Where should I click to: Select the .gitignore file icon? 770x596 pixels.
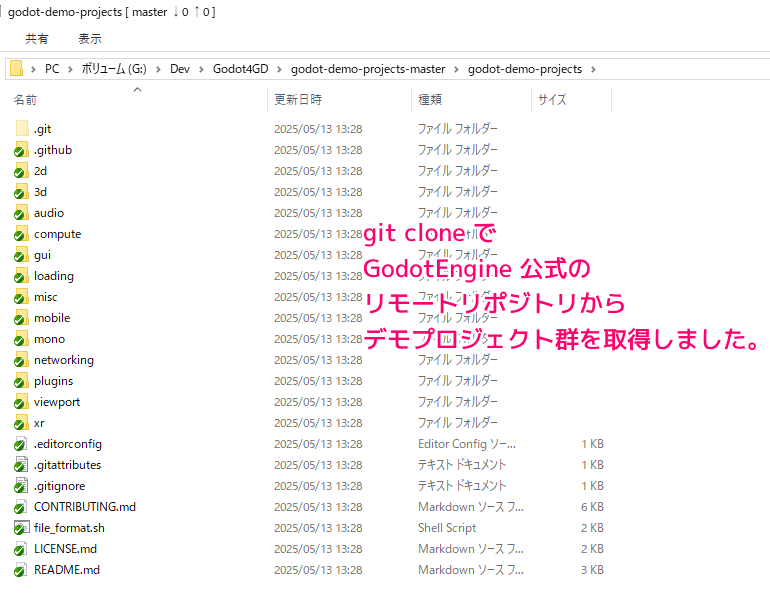(x=21, y=486)
